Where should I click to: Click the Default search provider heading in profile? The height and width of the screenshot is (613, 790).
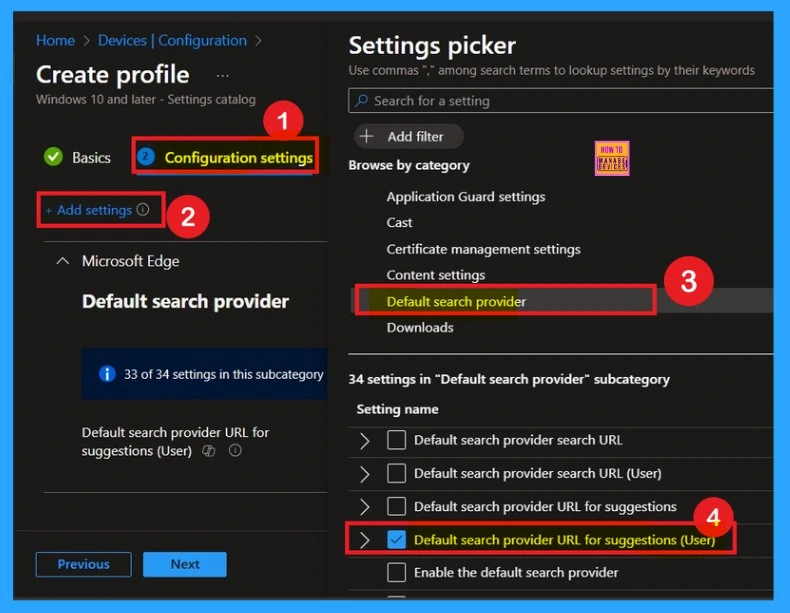click(185, 301)
